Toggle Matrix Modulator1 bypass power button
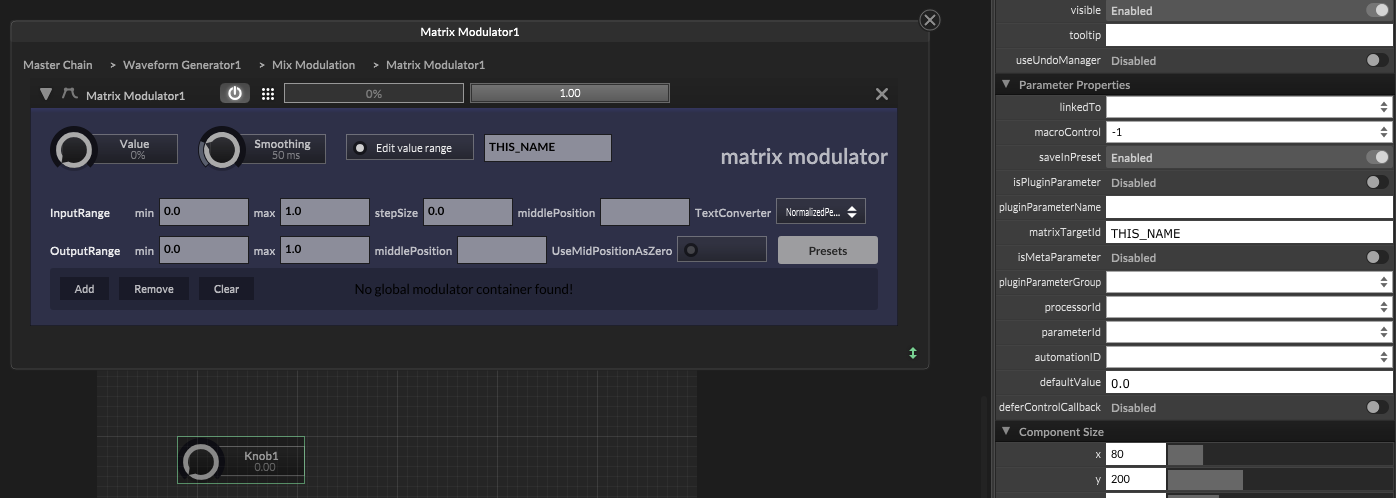 [235, 93]
